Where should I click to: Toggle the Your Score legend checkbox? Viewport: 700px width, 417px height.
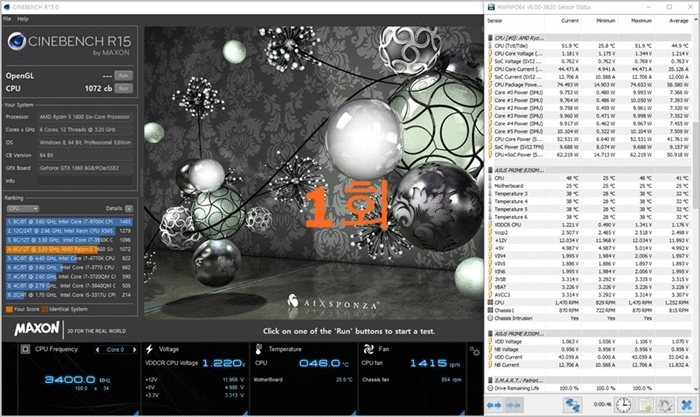[x=9, y=309]
